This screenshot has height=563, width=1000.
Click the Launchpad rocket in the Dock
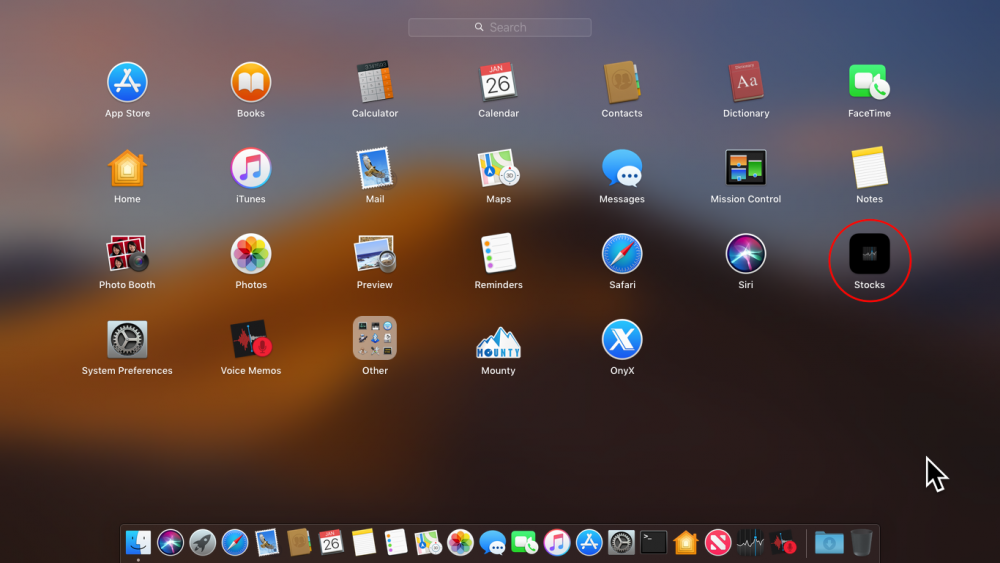[202, 543]
